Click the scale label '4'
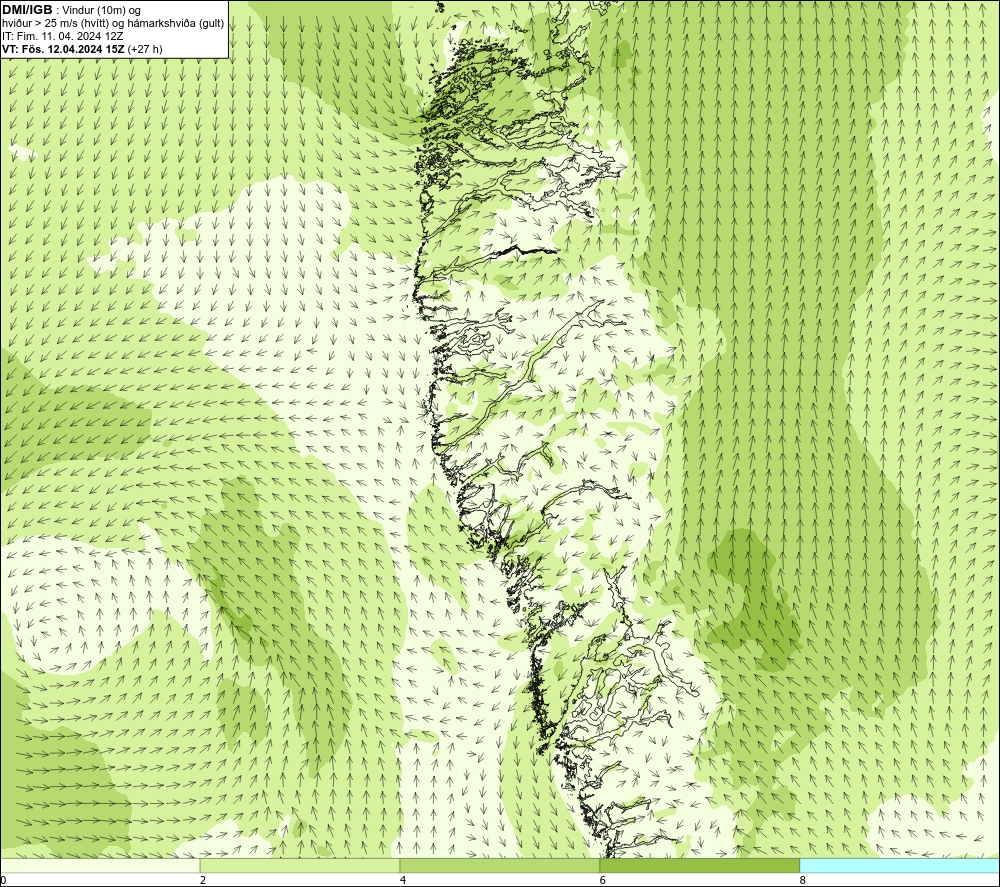1000x887 pixels. coord(403,880)
